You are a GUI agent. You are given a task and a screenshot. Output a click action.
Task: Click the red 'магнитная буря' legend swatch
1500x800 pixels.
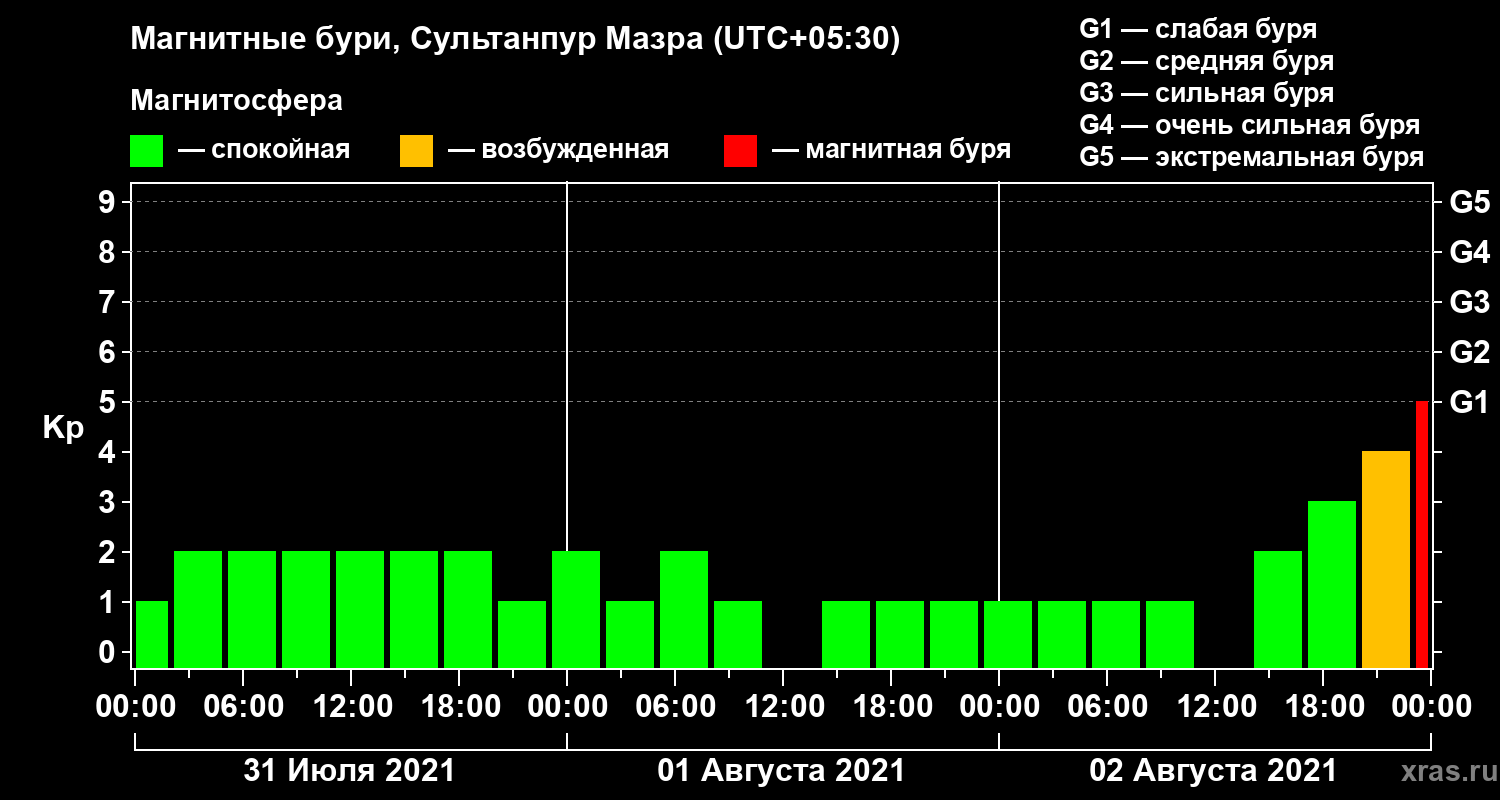(740, 151)
